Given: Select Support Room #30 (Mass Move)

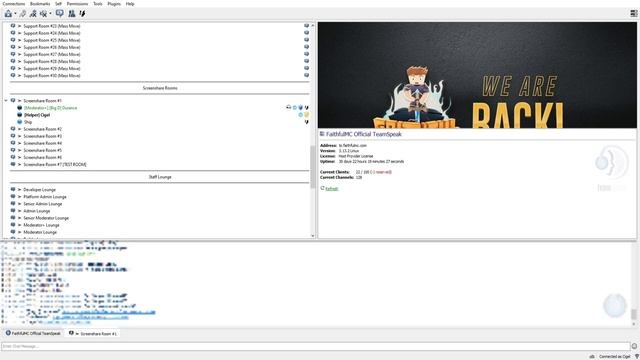Looking at the screenshot, I should tap(51, 76).
